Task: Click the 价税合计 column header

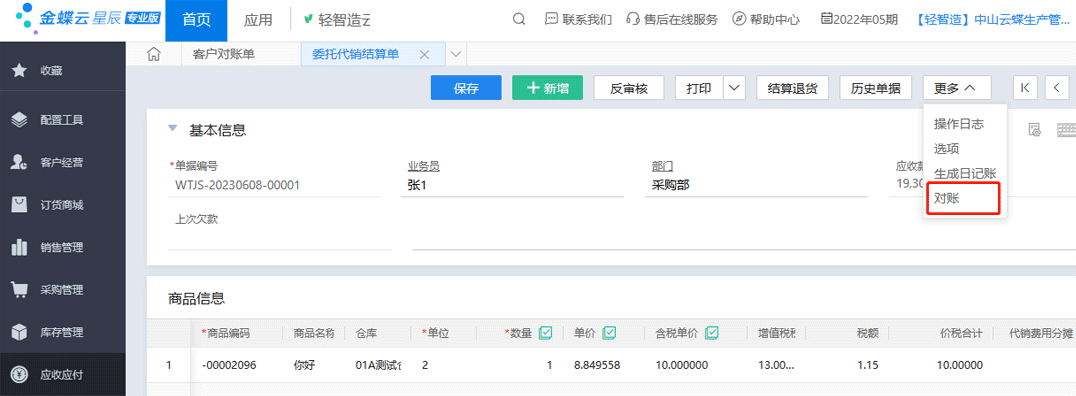Action: click(961, 333)
